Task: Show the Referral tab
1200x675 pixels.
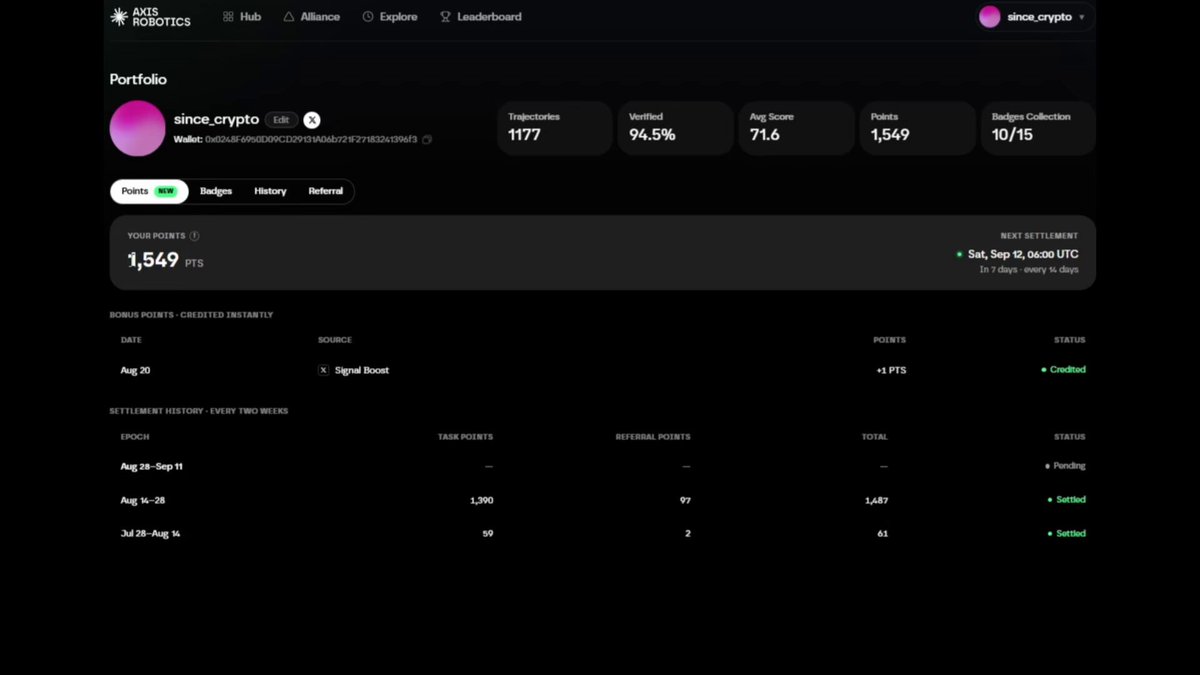Action: [x=326, y=191]
